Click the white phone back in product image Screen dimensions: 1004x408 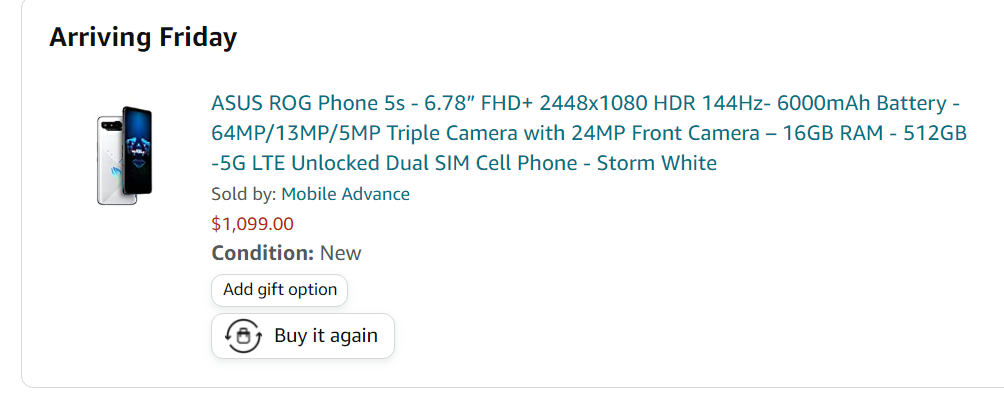pyautogui.click(x=110, y=160)
